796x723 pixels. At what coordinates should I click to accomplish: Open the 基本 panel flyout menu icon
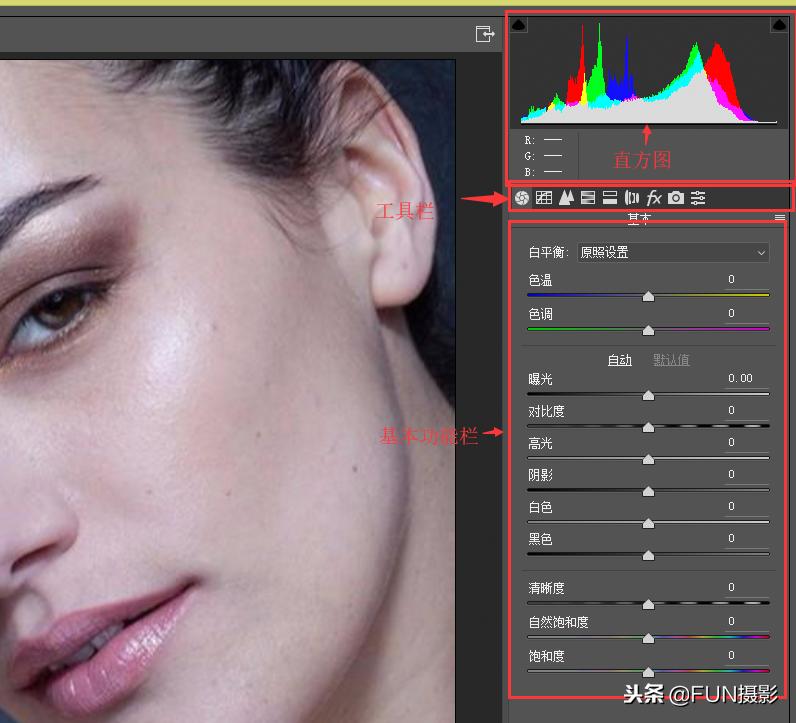(x=780, y=218)
